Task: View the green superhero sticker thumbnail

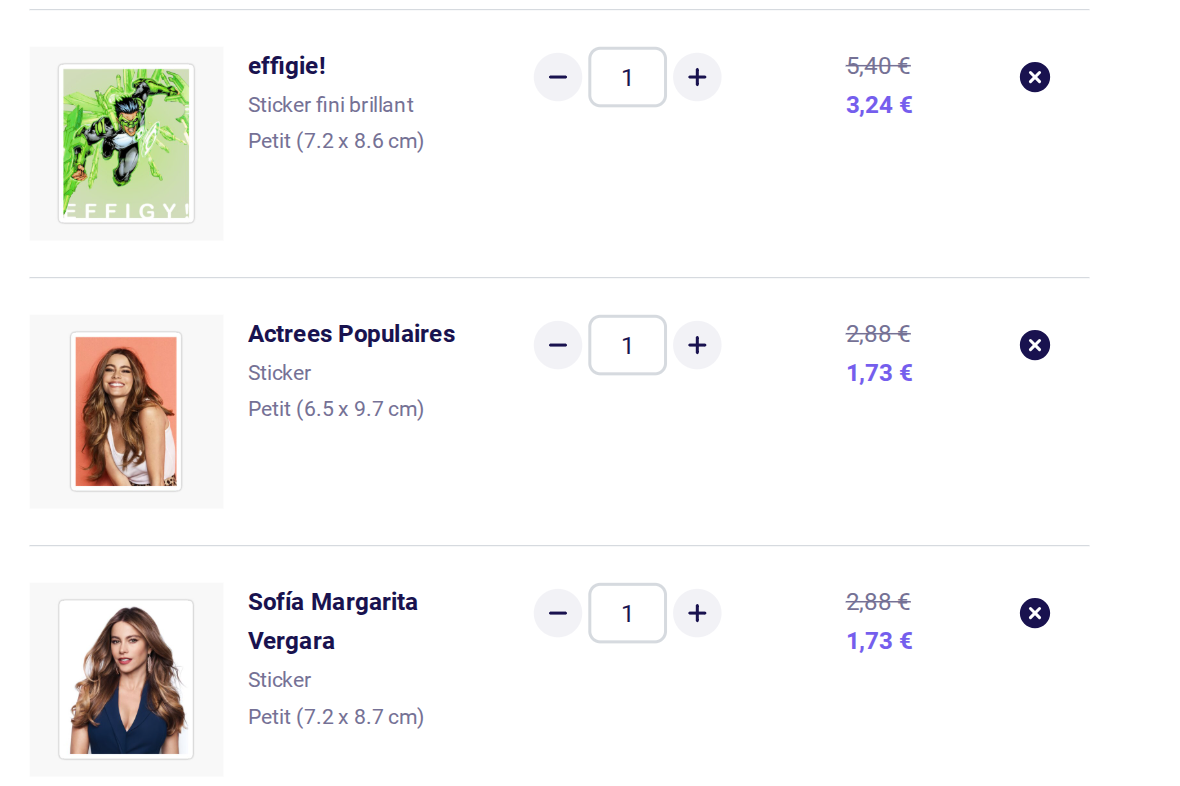Action: 126,144
